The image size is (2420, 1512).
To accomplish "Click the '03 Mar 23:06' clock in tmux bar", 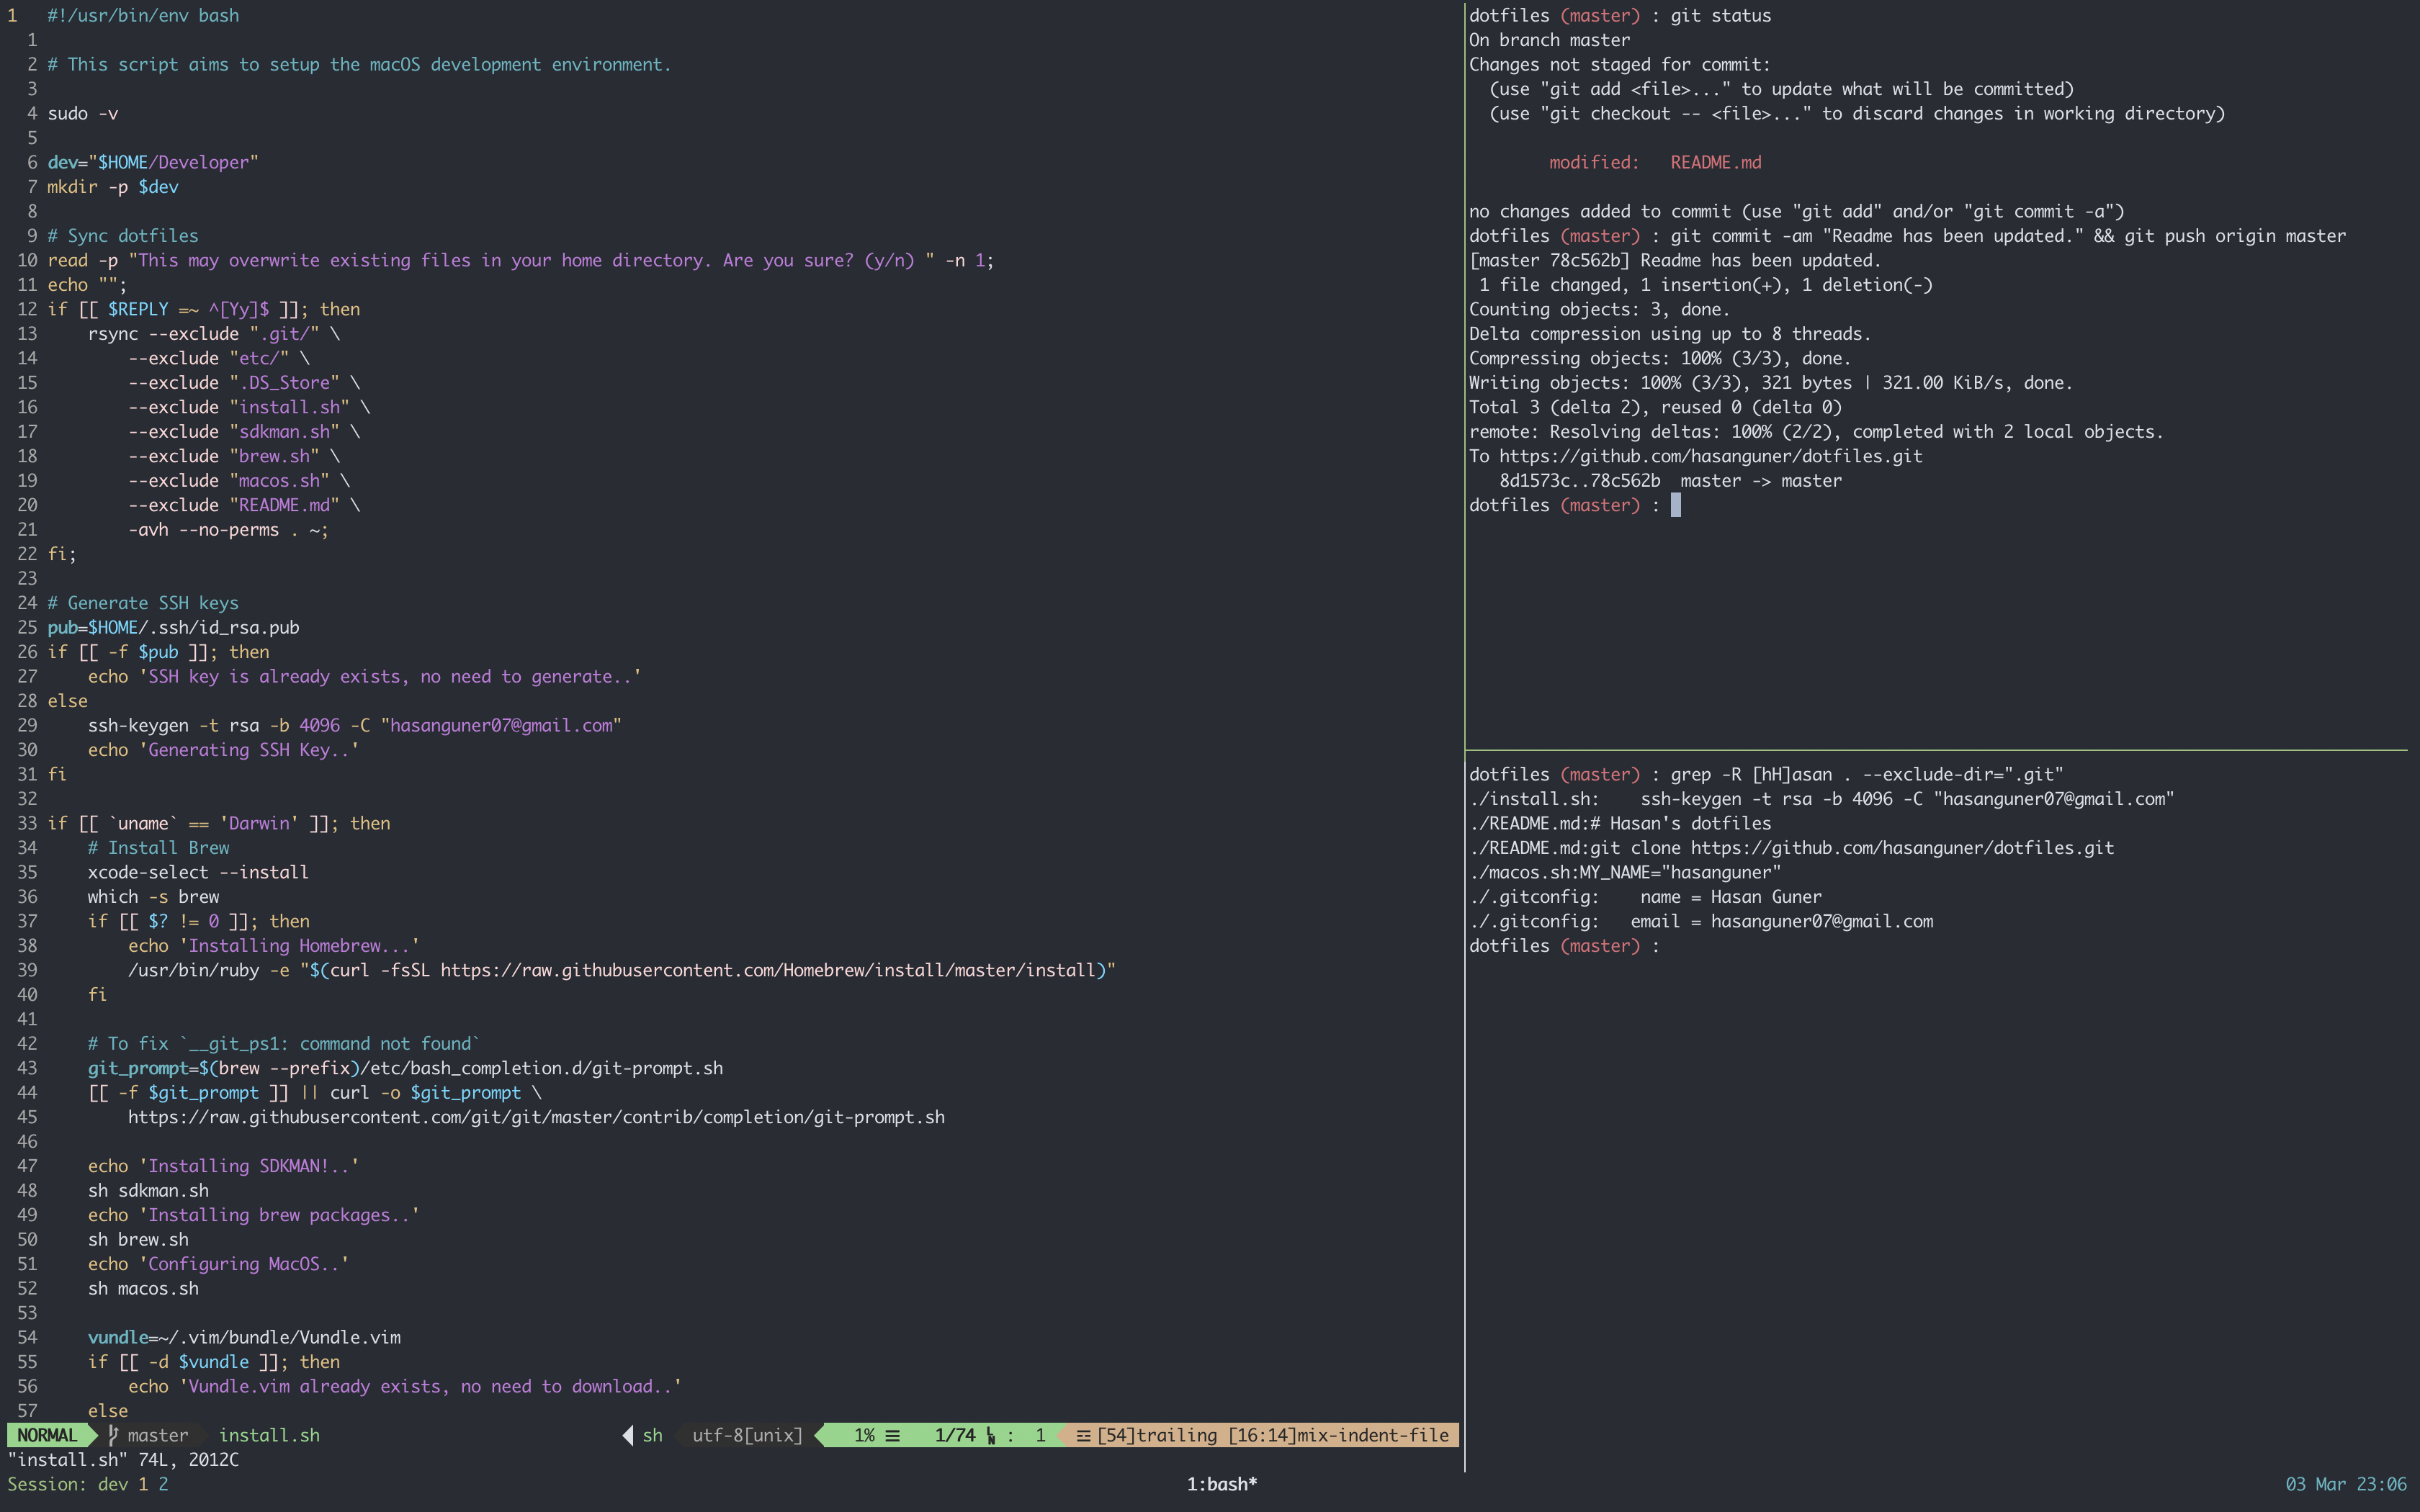I will (2346, 1484).
